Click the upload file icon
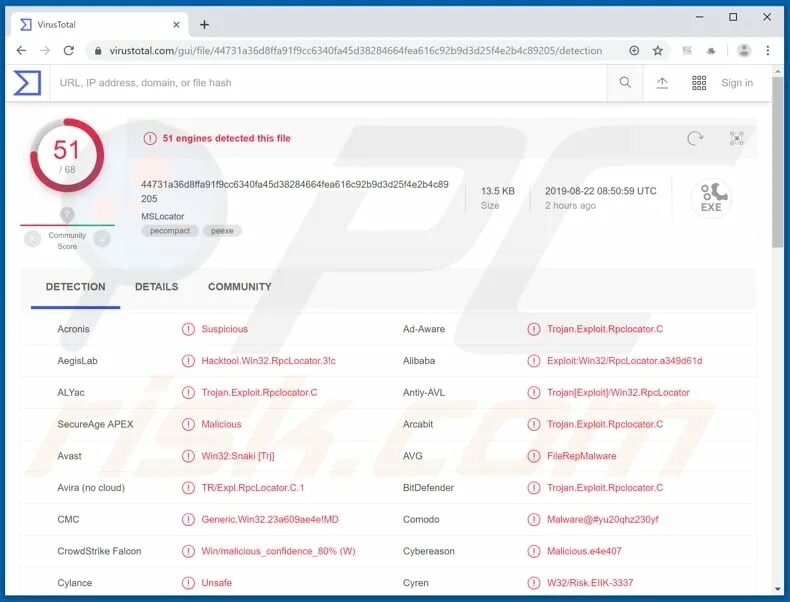The height and width of the screenshot is (602, 790). pos(662,83)
